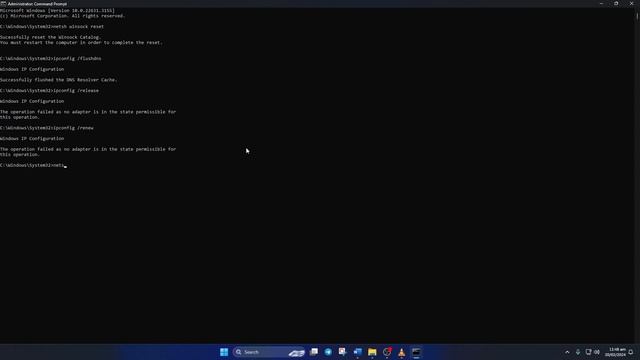640x360 pixels.
Task: Click the Administrator: Command Prompt window title
Action: 37,4
